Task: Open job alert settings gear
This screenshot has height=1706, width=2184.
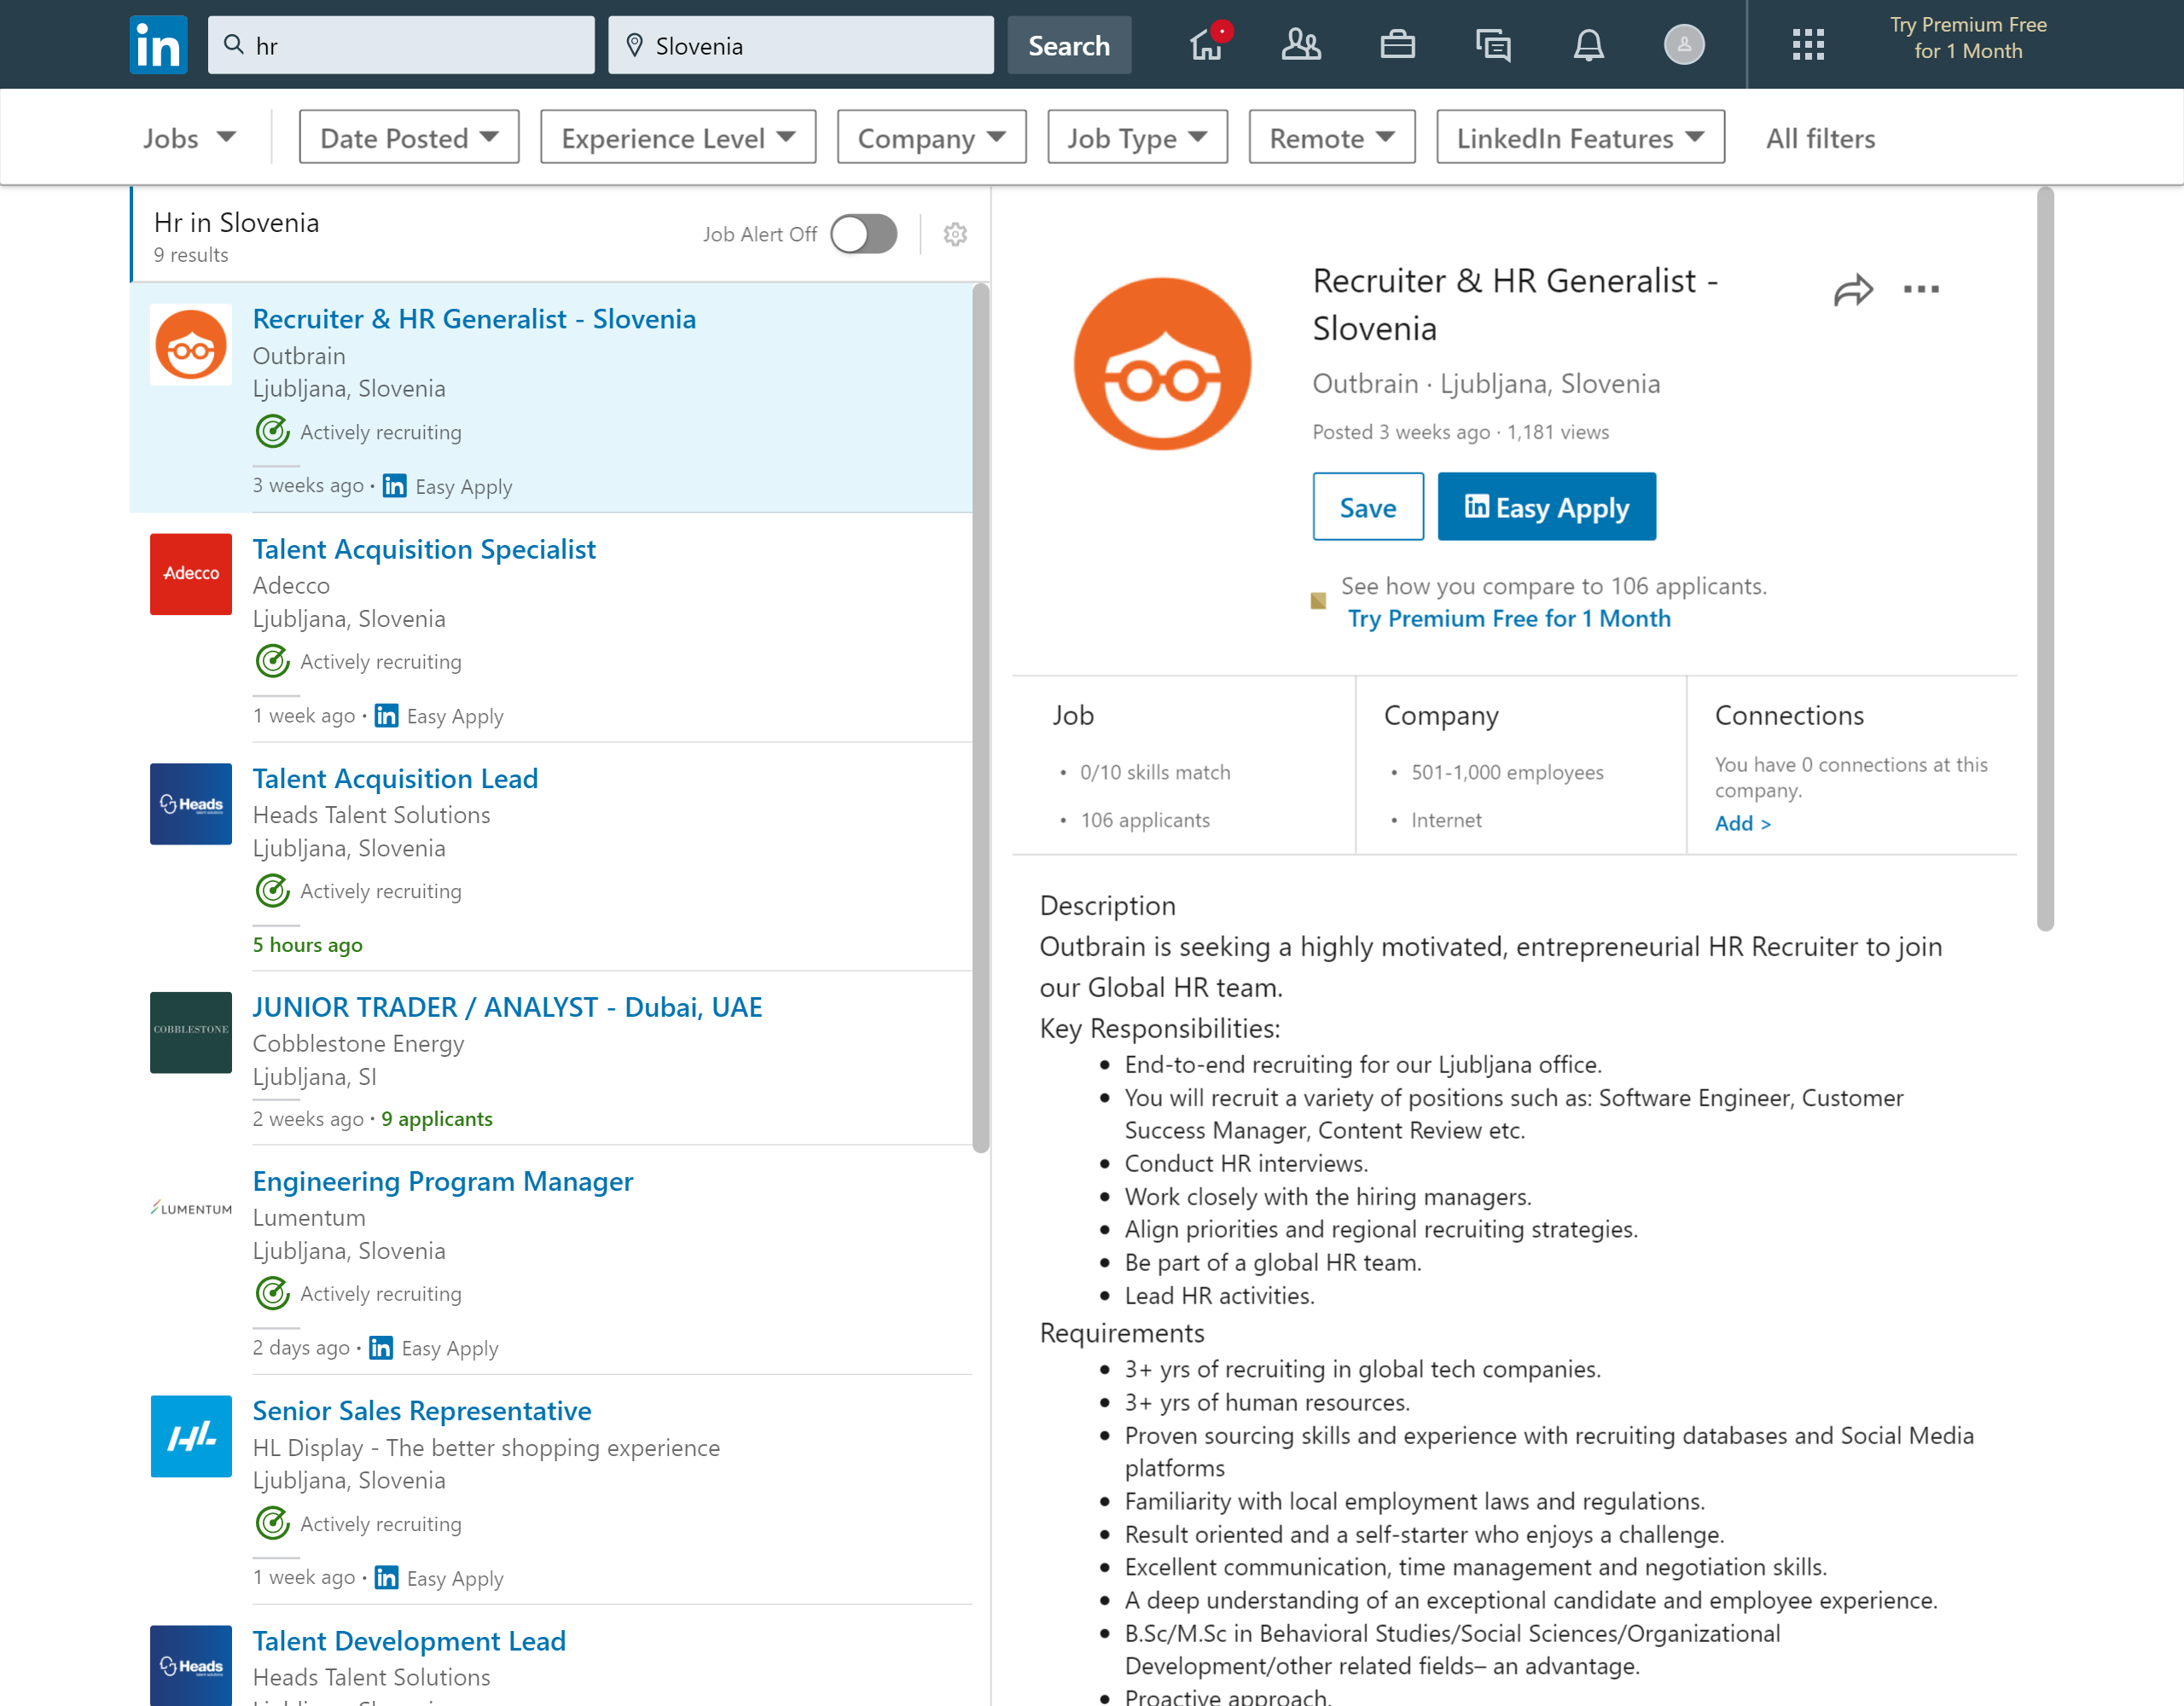Action: [955, 234]
